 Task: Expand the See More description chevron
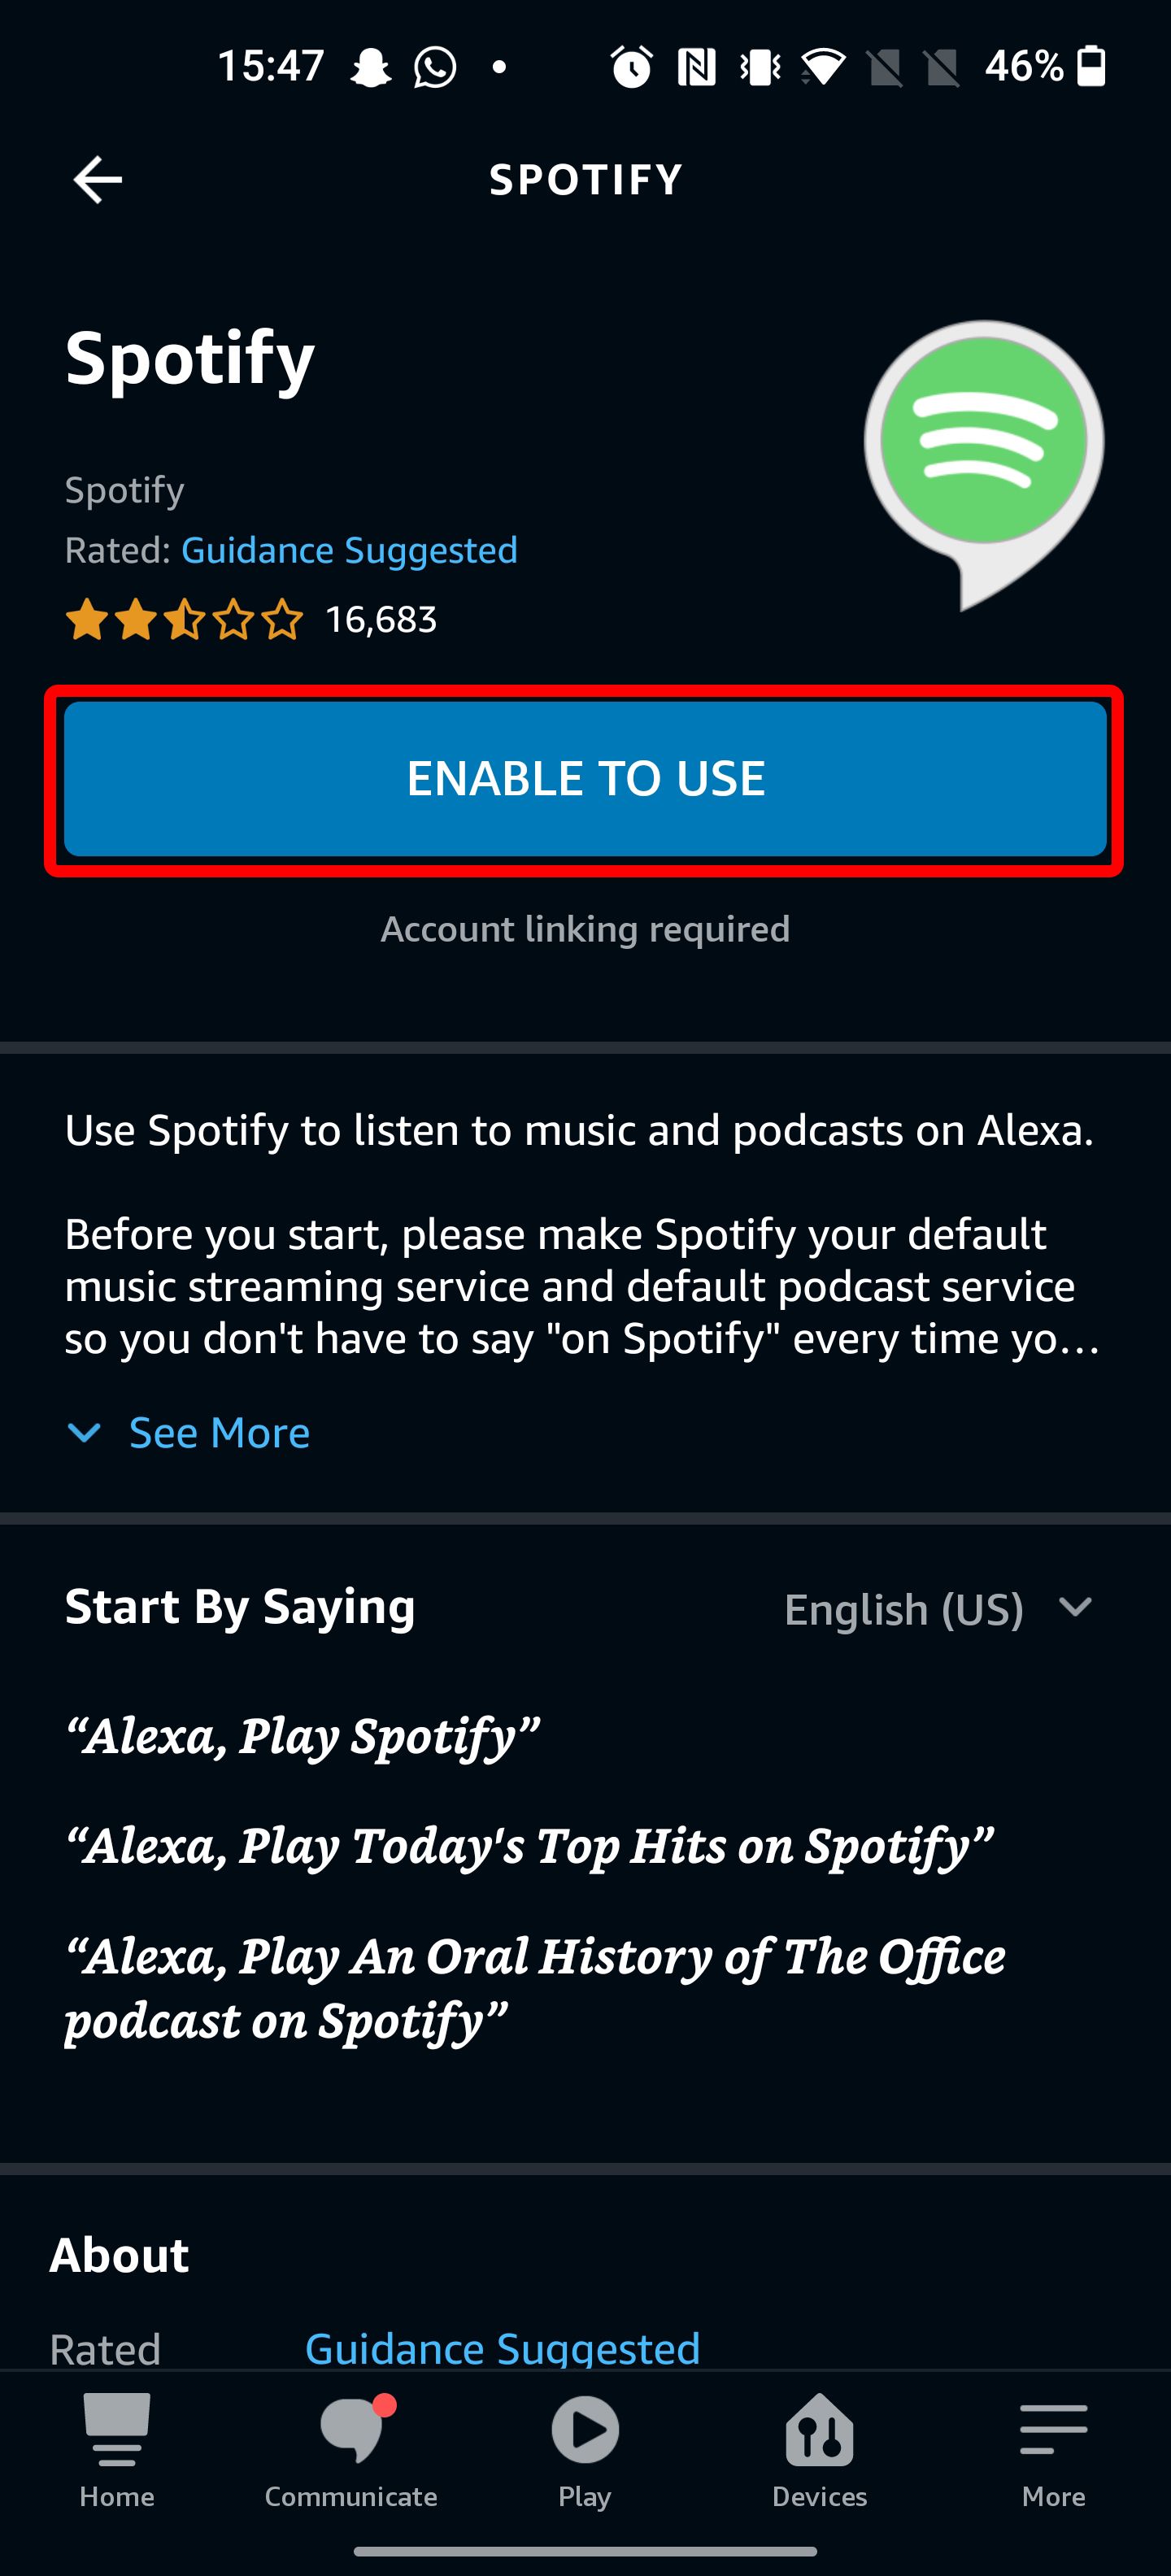84,1433
